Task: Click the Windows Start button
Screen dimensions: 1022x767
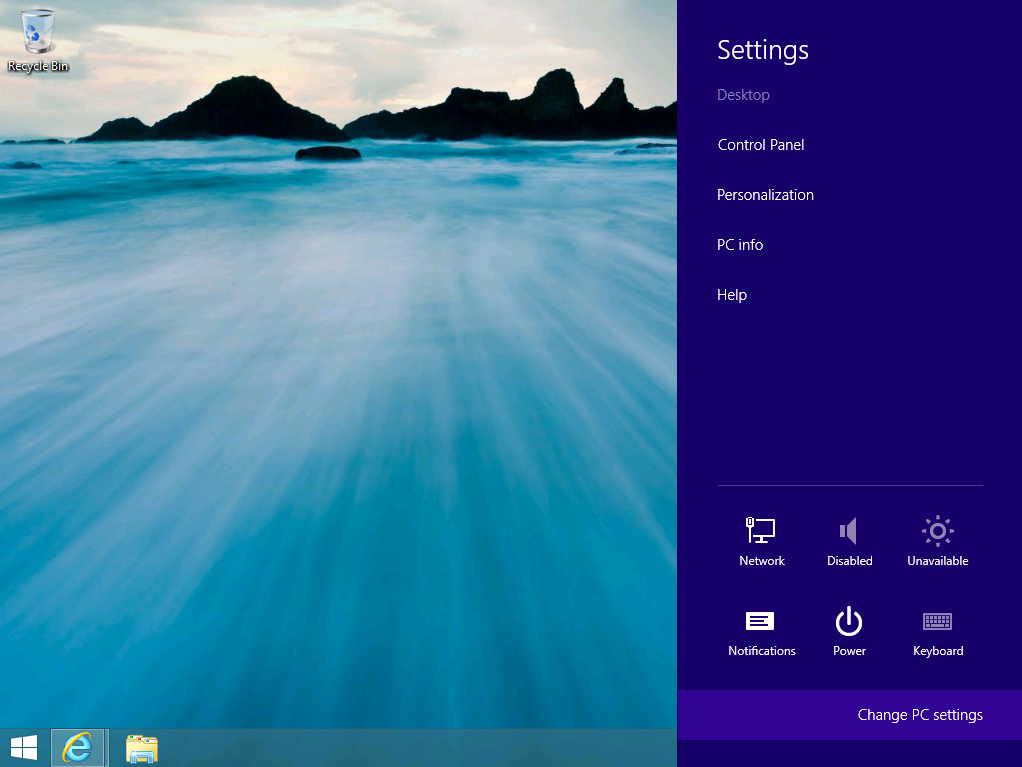Action: pyautogui.click(x=24, y=747)
